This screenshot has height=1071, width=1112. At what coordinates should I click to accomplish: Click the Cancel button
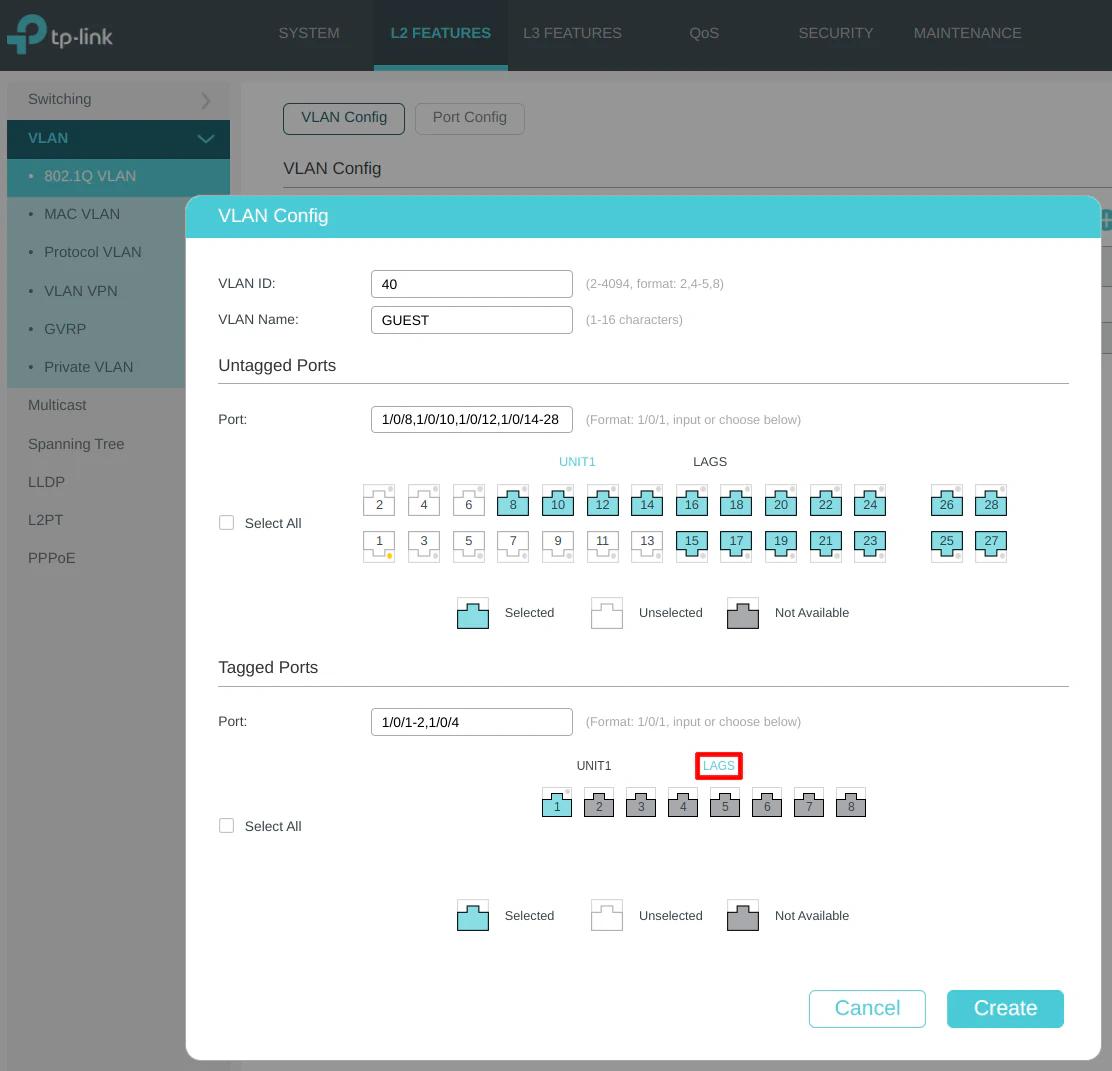click(x=867, y=1009)
